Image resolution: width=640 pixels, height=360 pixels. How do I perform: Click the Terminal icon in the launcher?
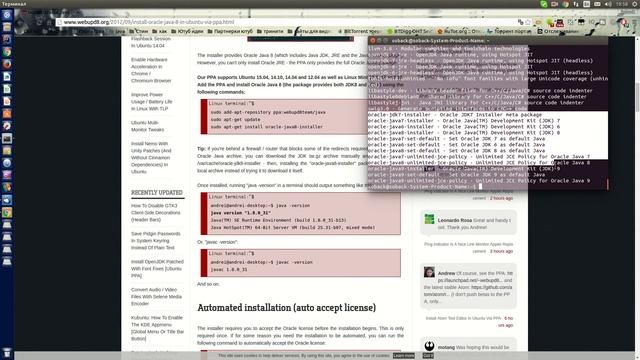(7, 138)
